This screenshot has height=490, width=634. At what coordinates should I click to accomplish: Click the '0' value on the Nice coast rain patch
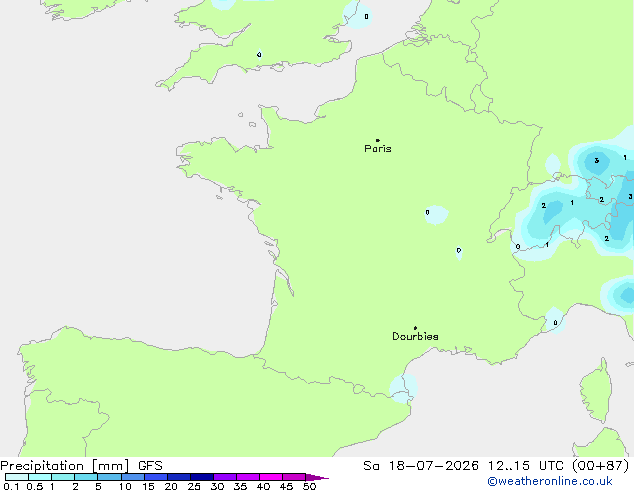[x=555, y=323]
